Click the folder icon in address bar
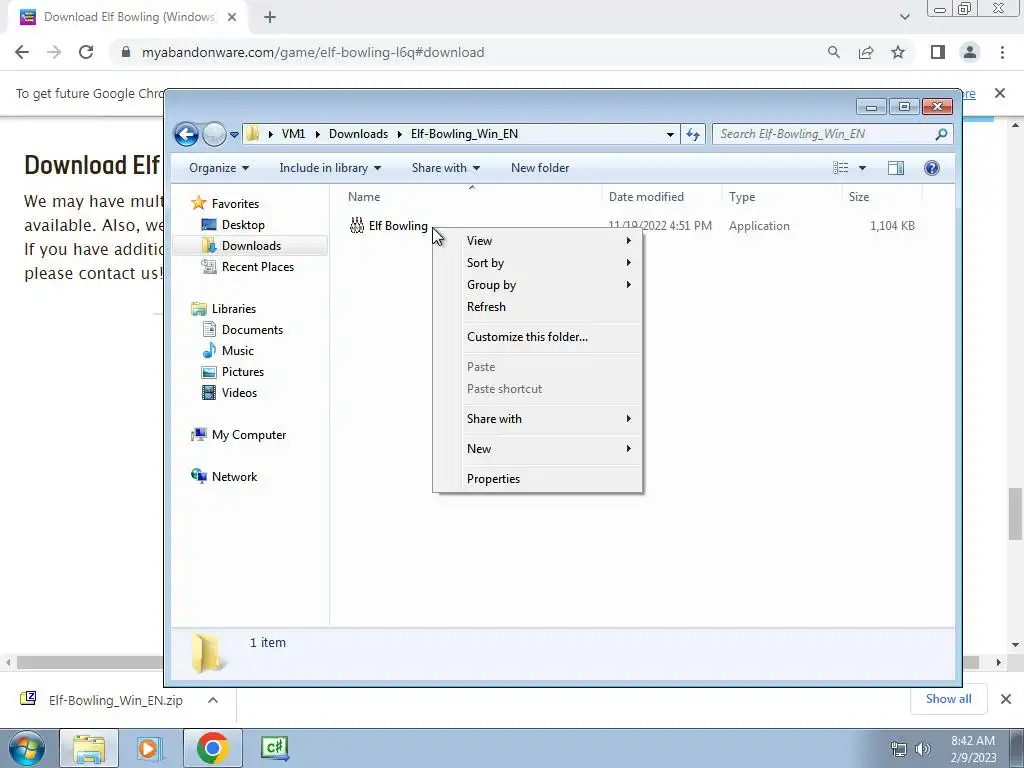The width and height of the screenshot is (1024, 768). [x=253, y=134]
